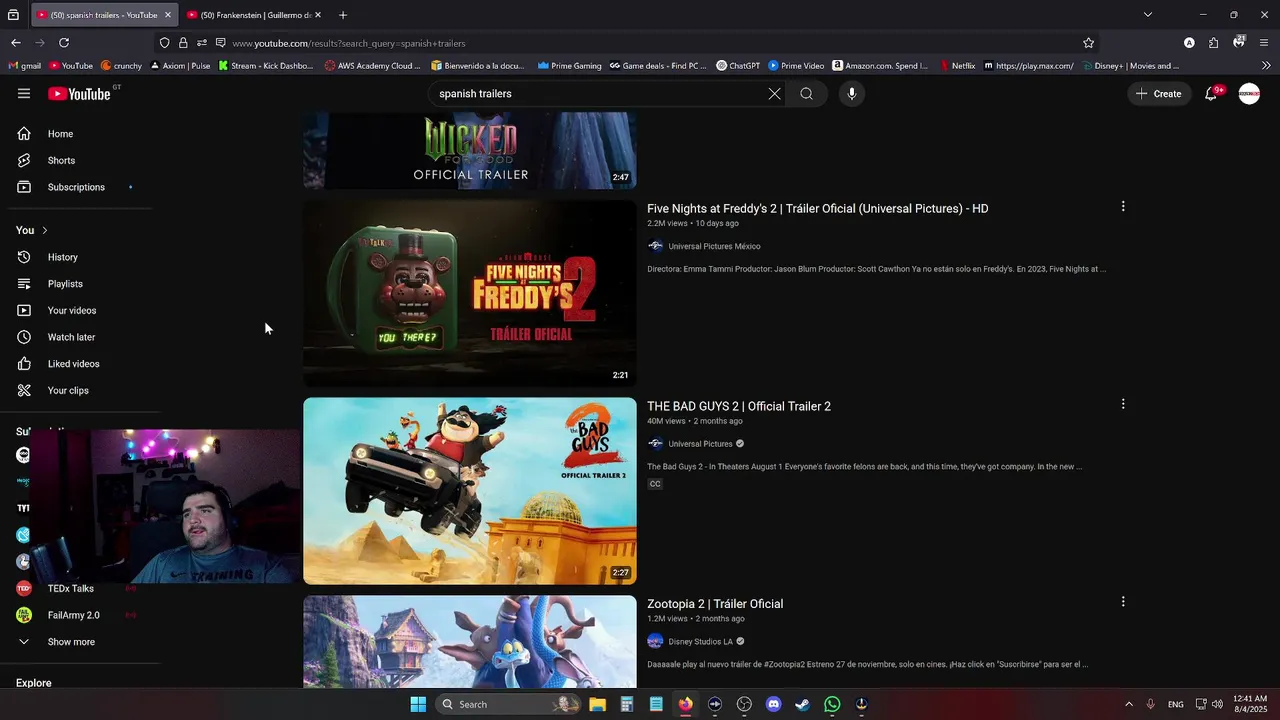This screenshot has height=720, width=1280.
Task: Go back to the previous page
Action: pos(16,43)
